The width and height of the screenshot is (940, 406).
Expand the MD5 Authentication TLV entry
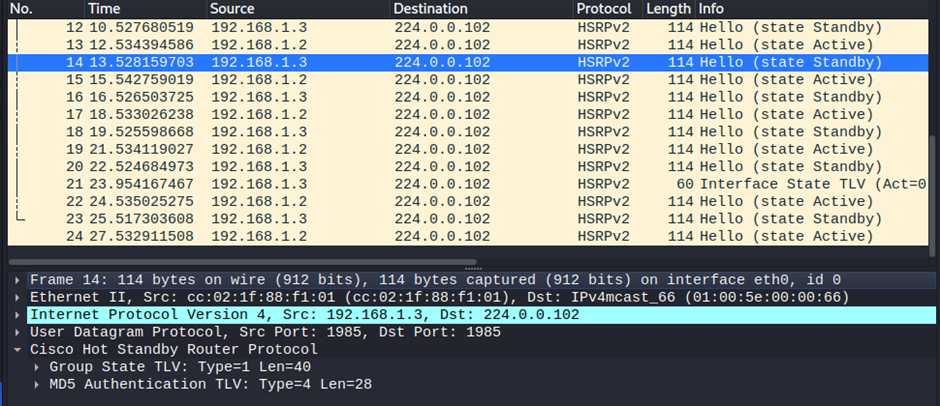pyautogui.click(x=37, y=384)
